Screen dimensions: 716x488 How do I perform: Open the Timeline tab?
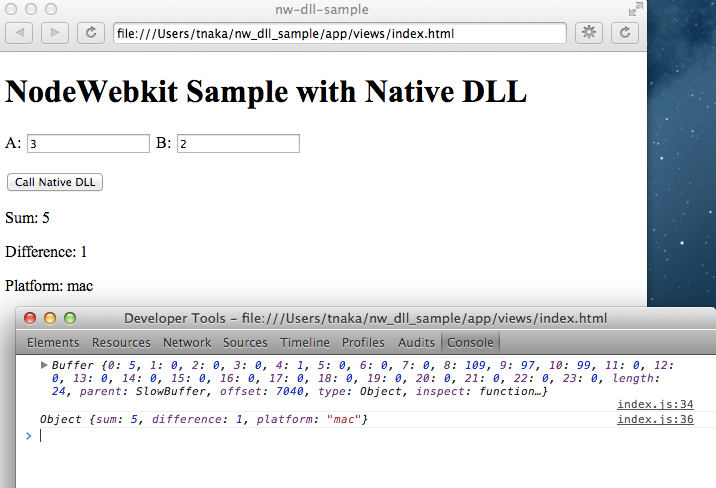[305, 342]
